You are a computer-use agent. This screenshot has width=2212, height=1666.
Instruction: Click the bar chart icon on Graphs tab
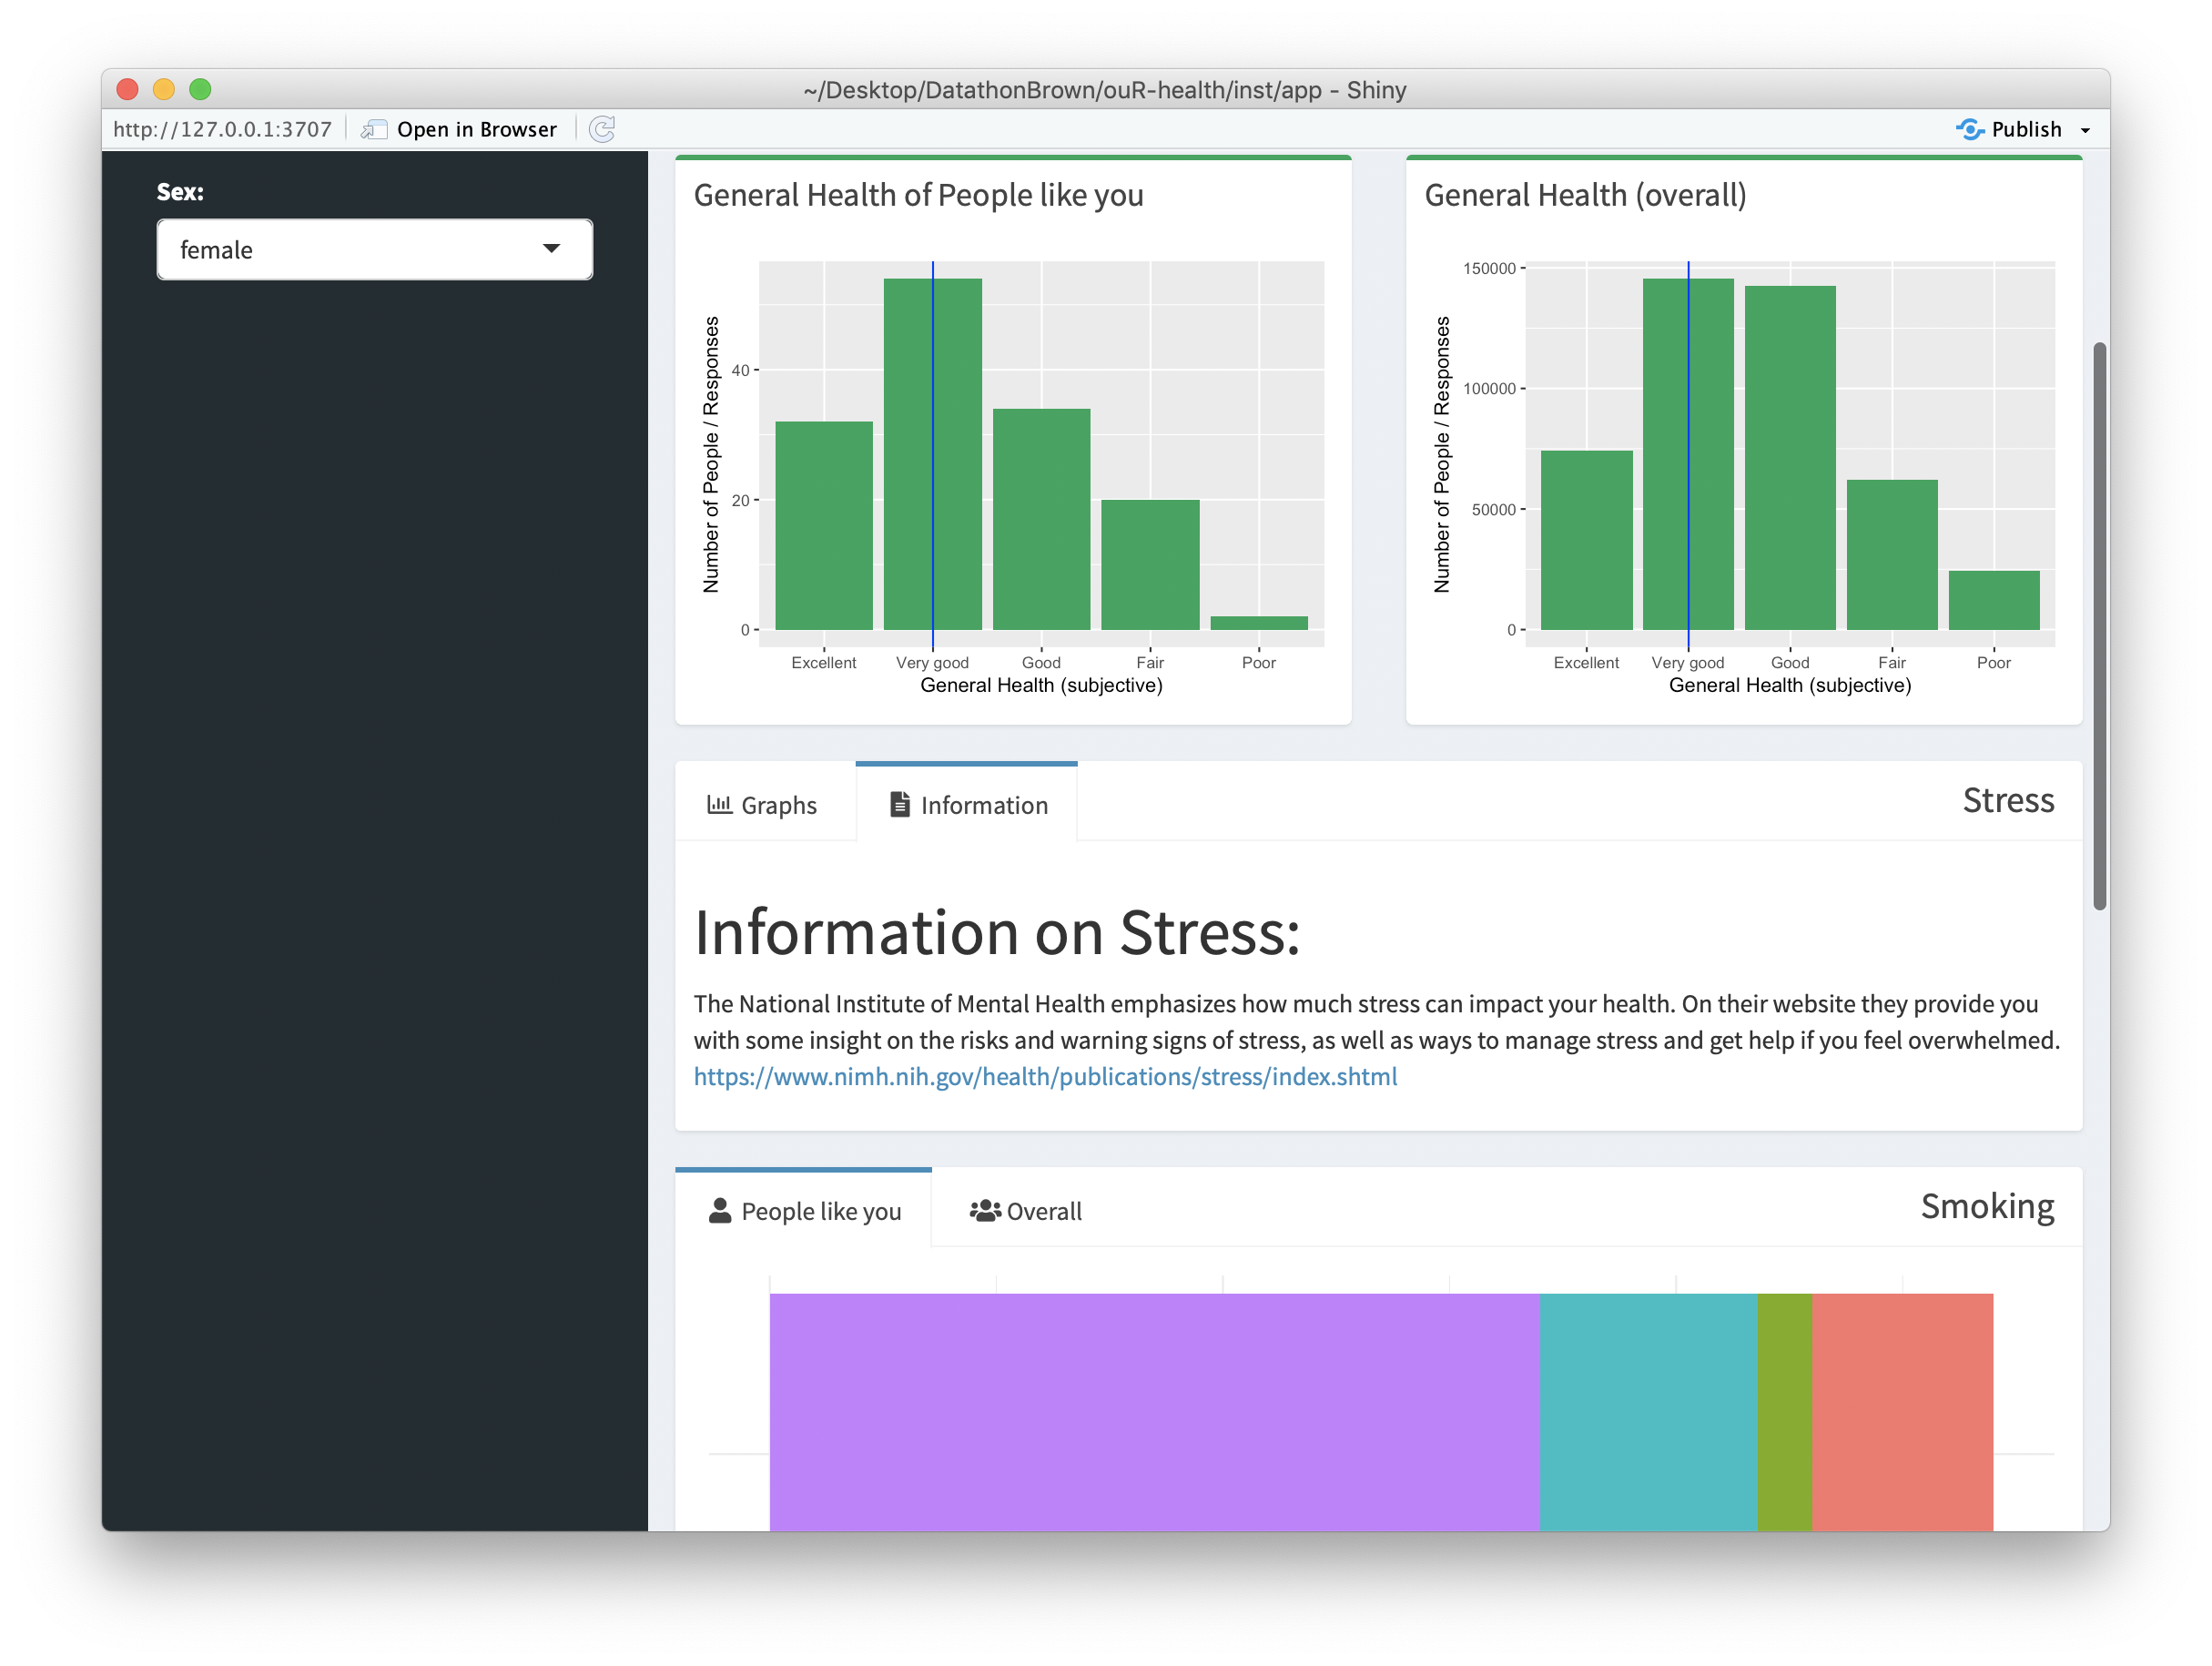719,804
